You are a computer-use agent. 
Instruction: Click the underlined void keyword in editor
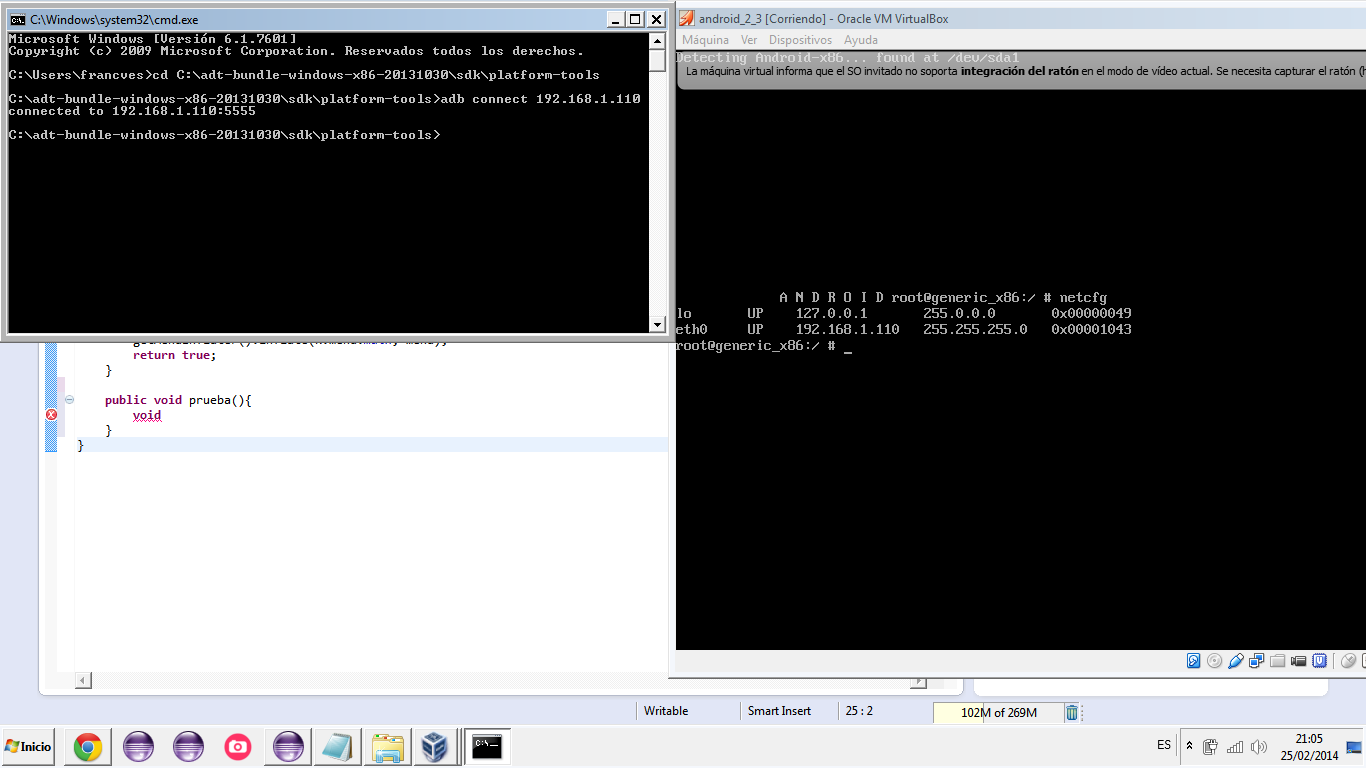[x=147, y=416]
